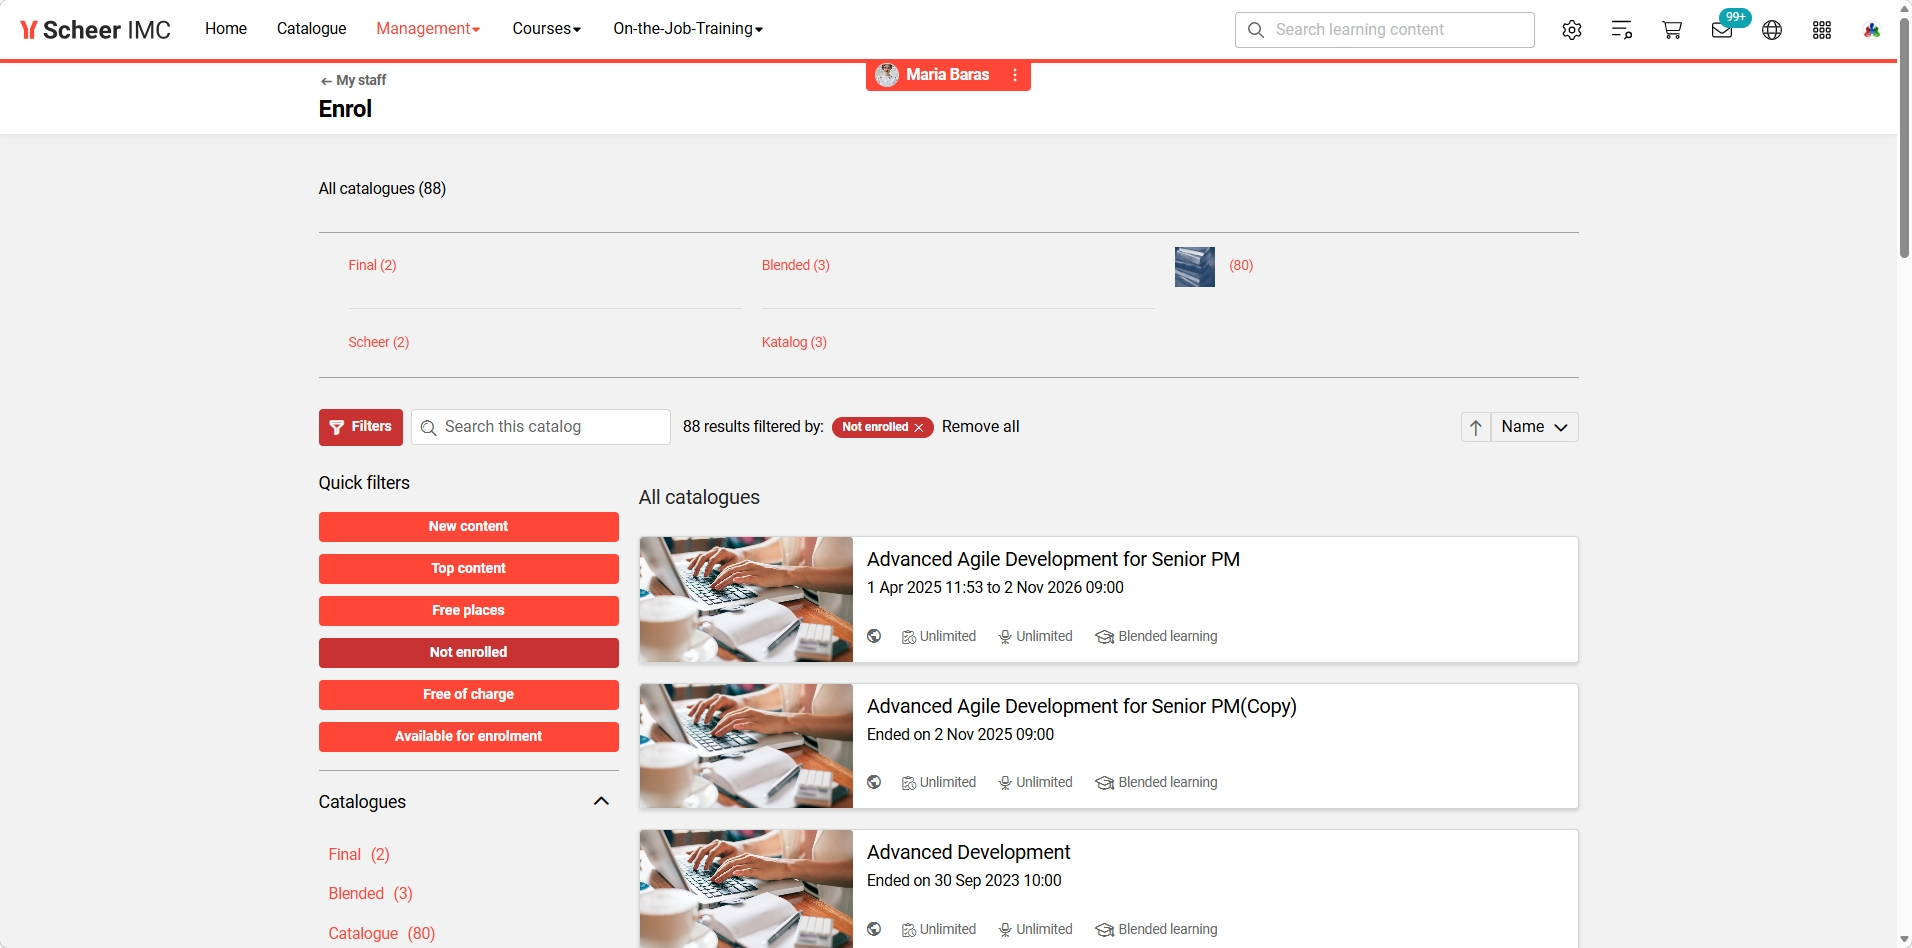Open the apps grid menu
This screenshot has height=948, width=1912.
(x=1822, y=30)
